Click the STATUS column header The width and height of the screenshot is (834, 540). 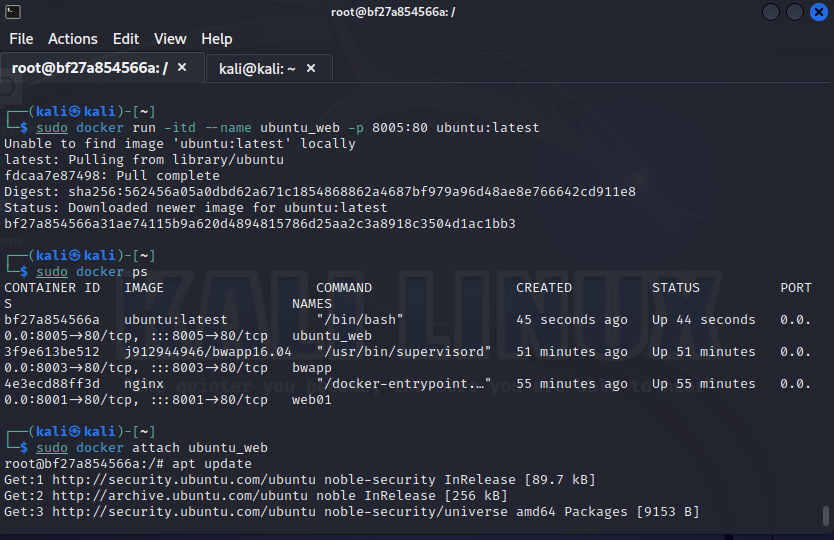676,288
